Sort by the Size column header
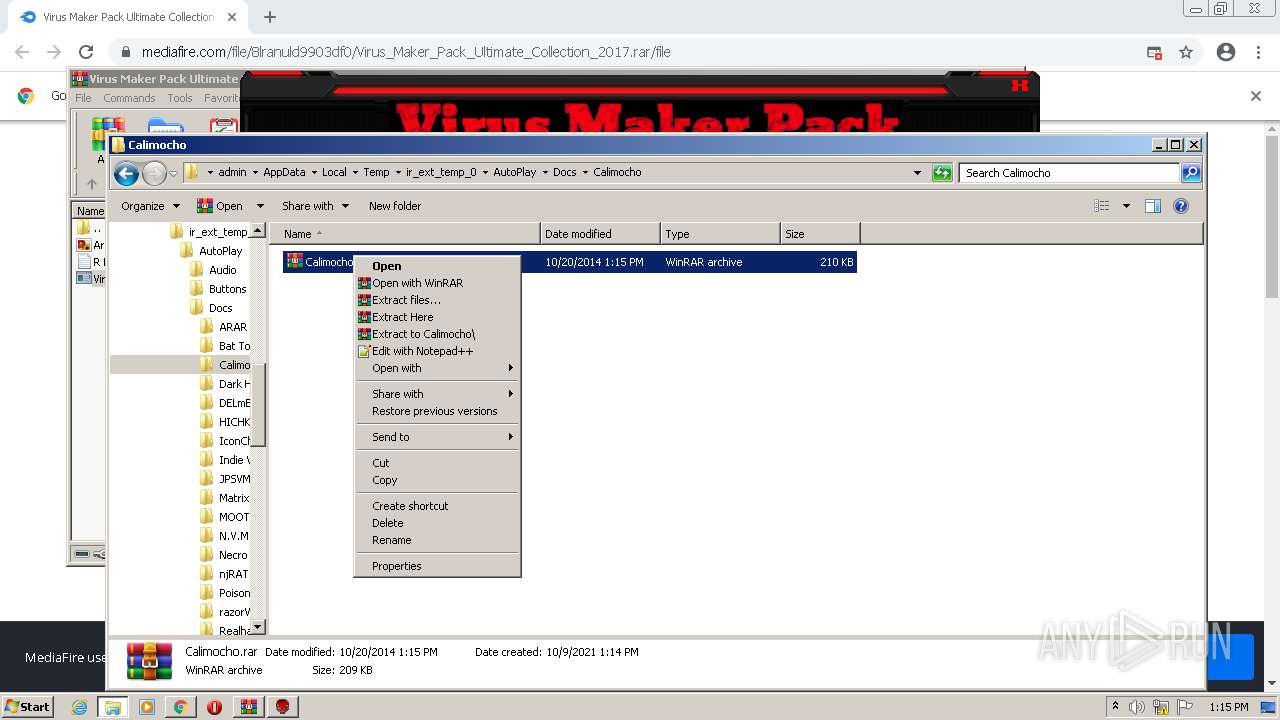This screenshot has height=720, width=1280. [820, 234]
